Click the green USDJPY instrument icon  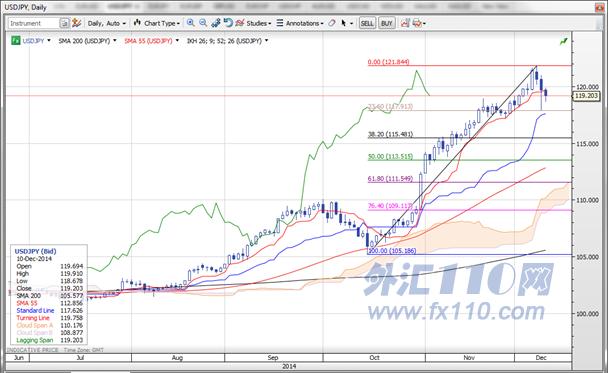click(16, 41)
